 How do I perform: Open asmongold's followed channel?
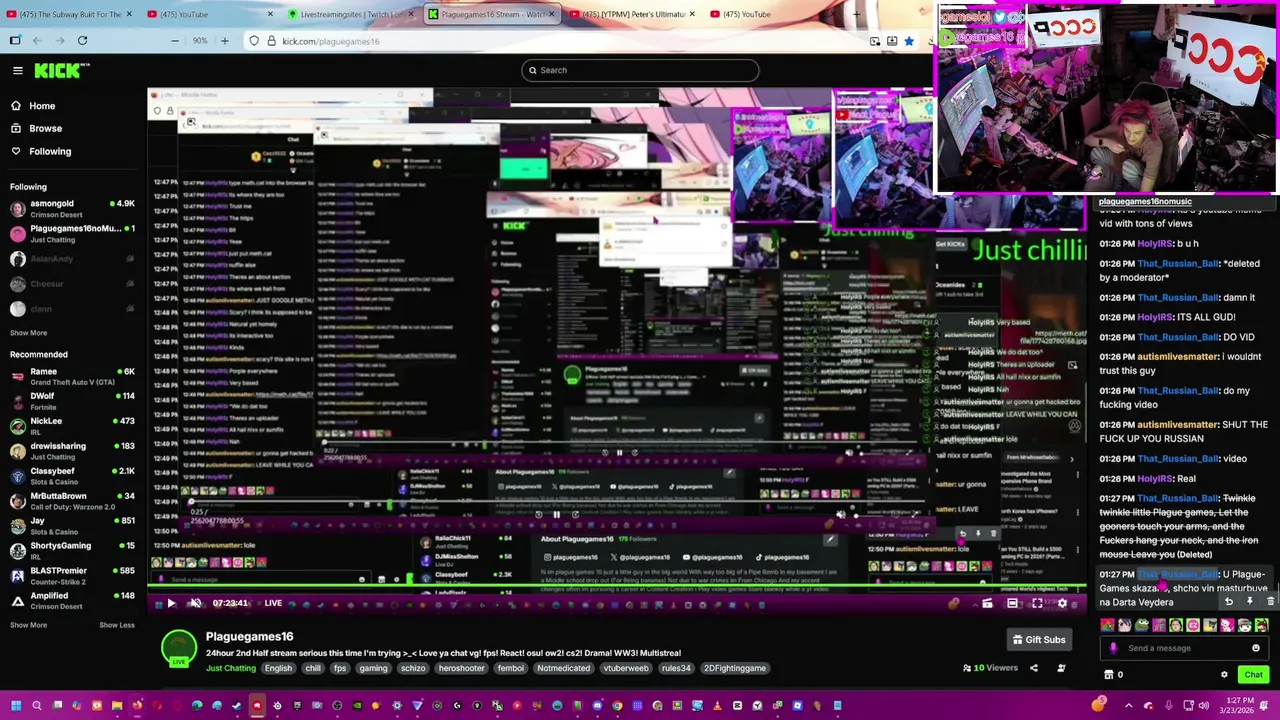[x=72, y=208]
